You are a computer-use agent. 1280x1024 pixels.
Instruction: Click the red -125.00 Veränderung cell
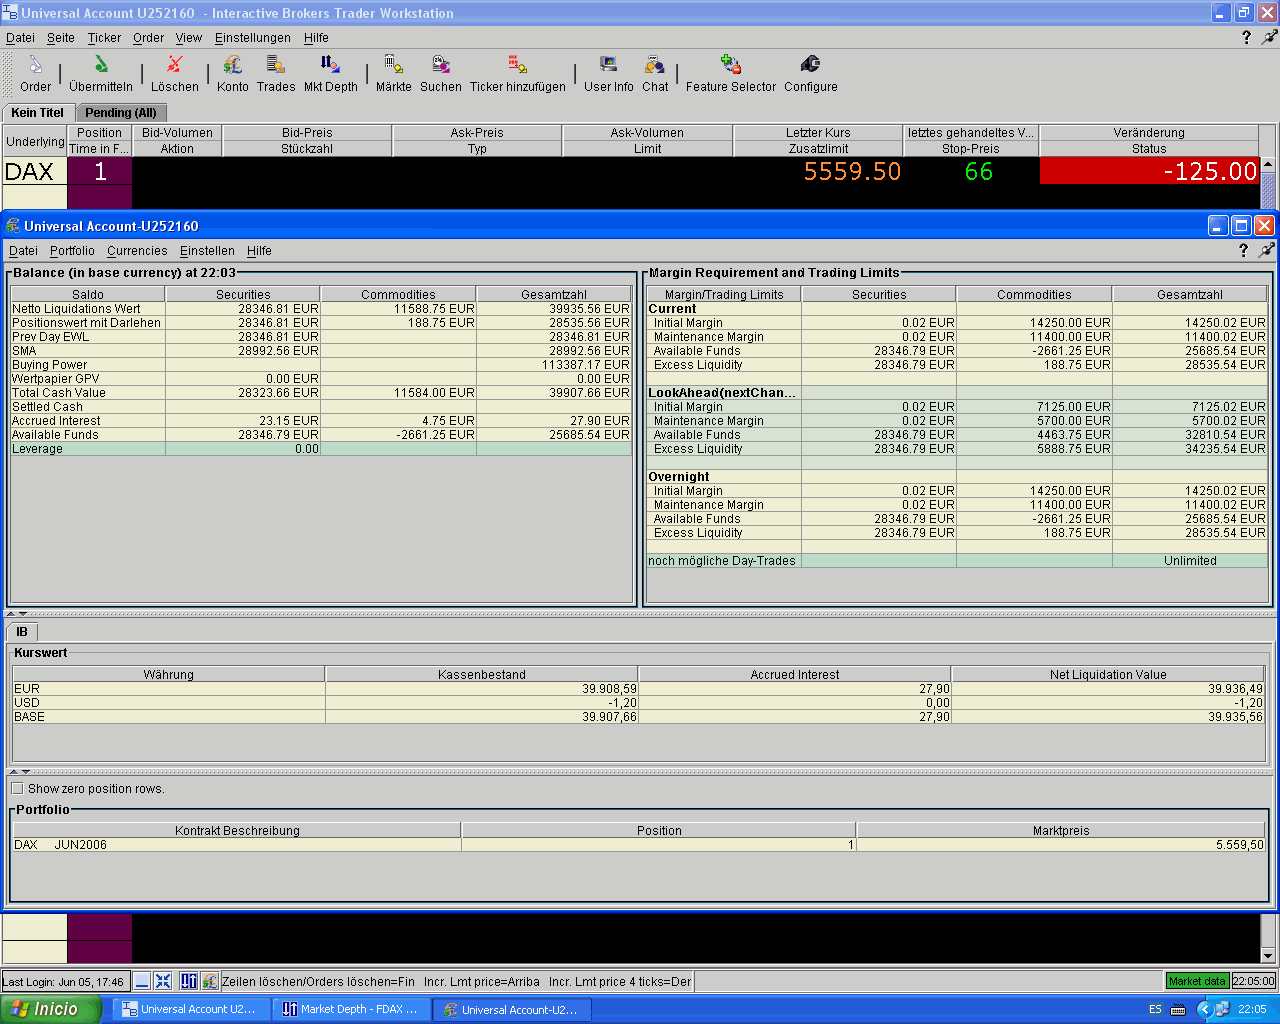1148,171
